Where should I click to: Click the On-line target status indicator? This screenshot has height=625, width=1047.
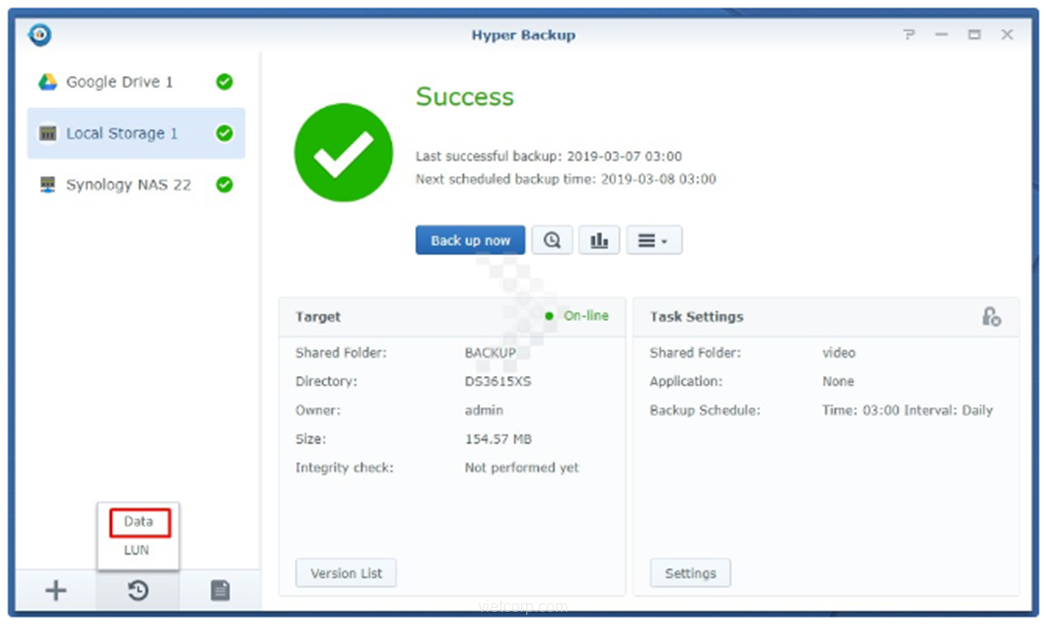click(578, 316)
